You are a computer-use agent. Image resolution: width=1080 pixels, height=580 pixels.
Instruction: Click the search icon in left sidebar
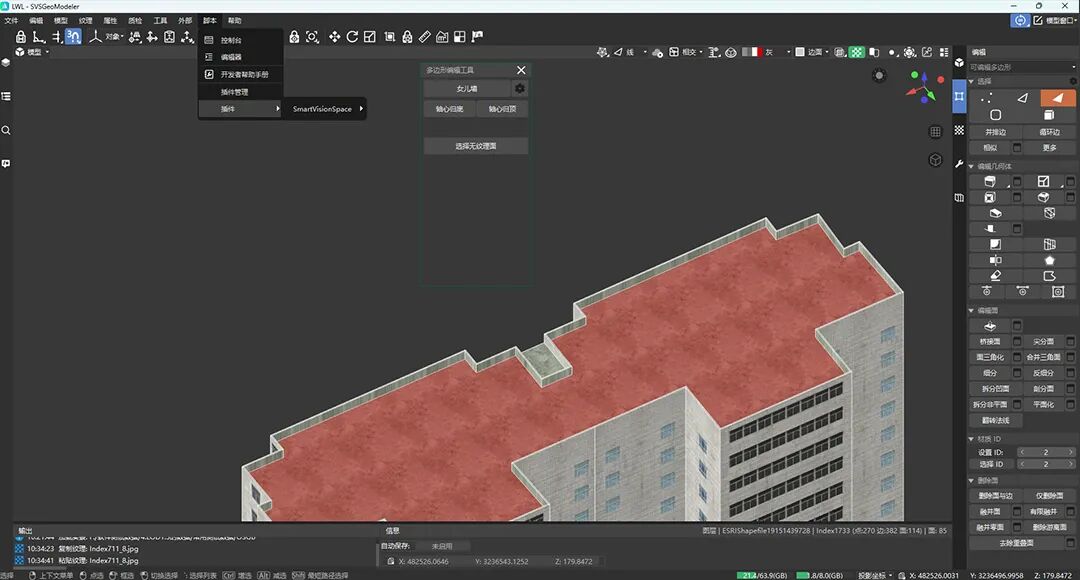(x=6, y=130)
